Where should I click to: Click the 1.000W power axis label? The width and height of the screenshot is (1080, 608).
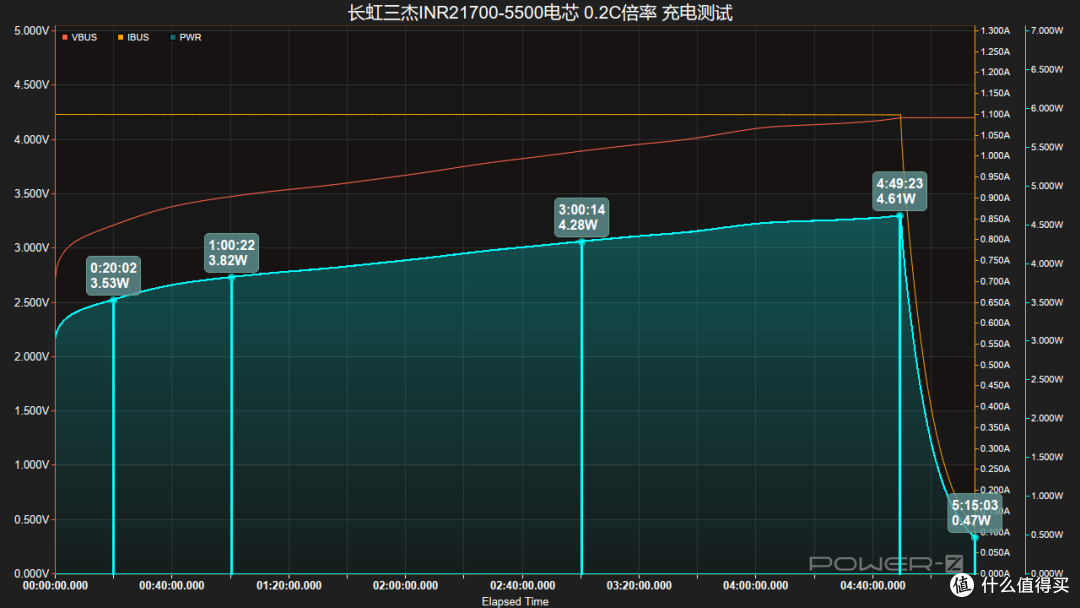tap(1047, 496)
